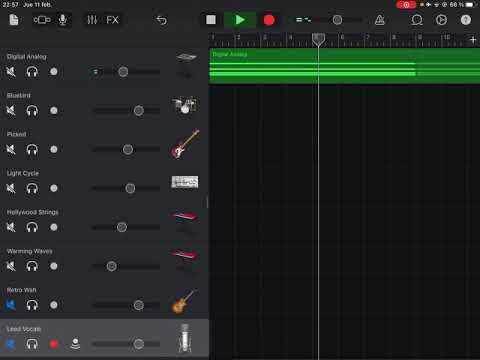
Task: Open the My Songs document browser
Action: (14, 20)
